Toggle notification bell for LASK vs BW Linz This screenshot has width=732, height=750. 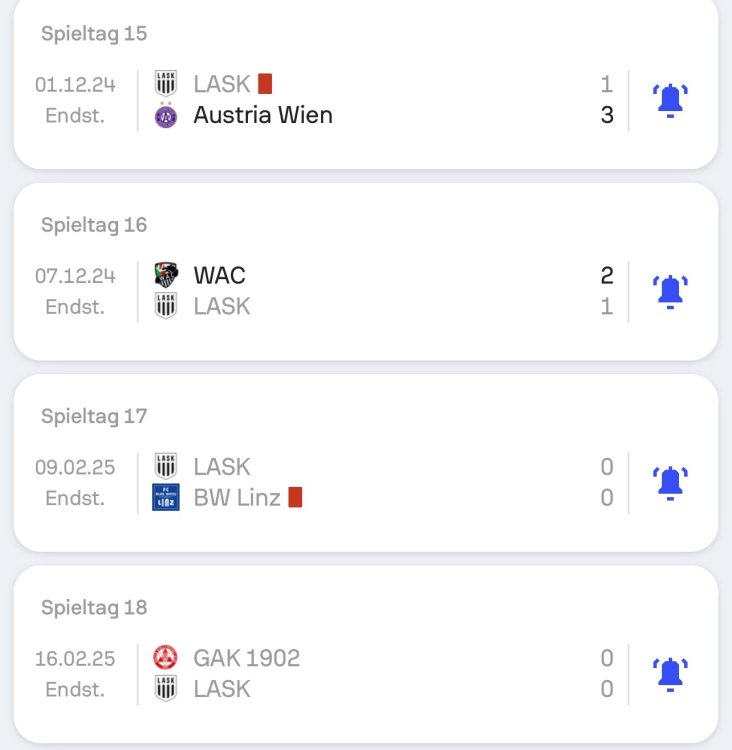tap(669, 482)
